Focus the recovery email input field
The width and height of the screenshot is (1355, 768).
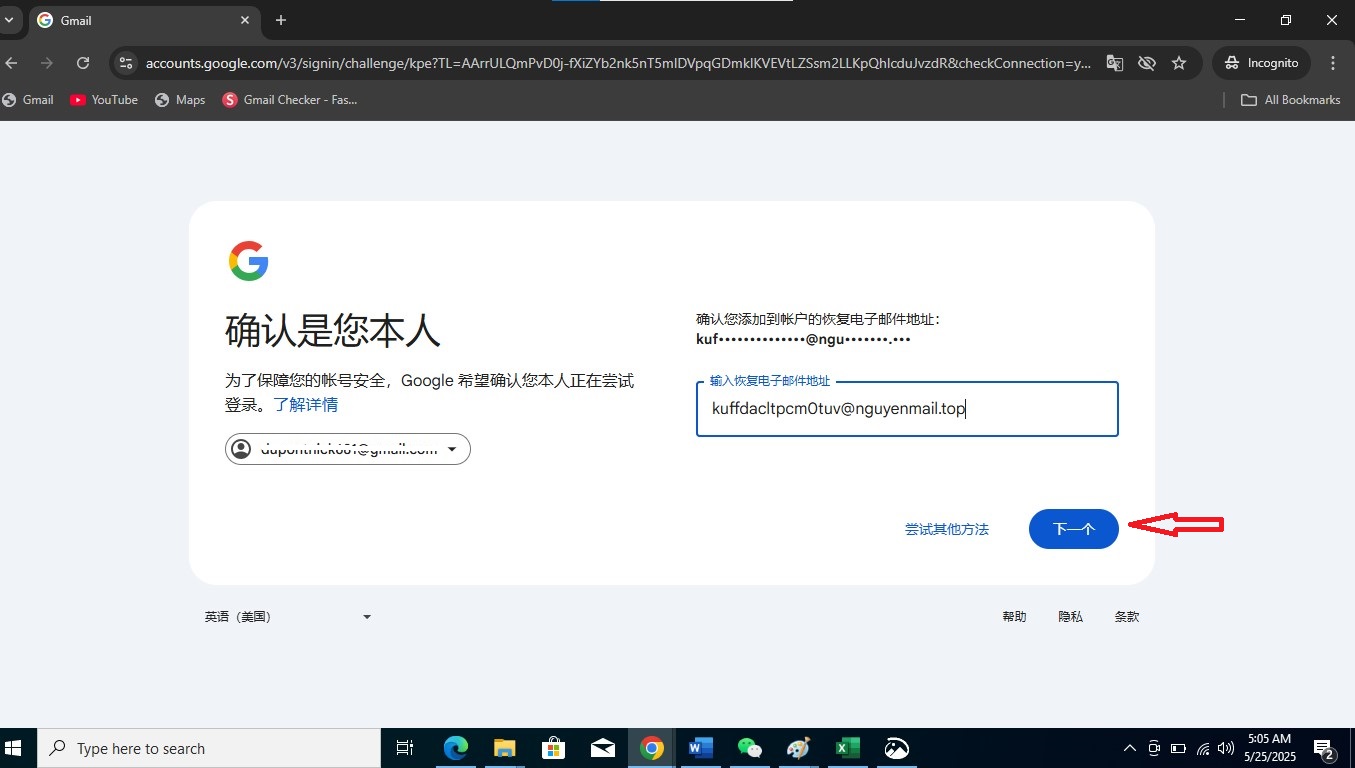click(906, 409)
